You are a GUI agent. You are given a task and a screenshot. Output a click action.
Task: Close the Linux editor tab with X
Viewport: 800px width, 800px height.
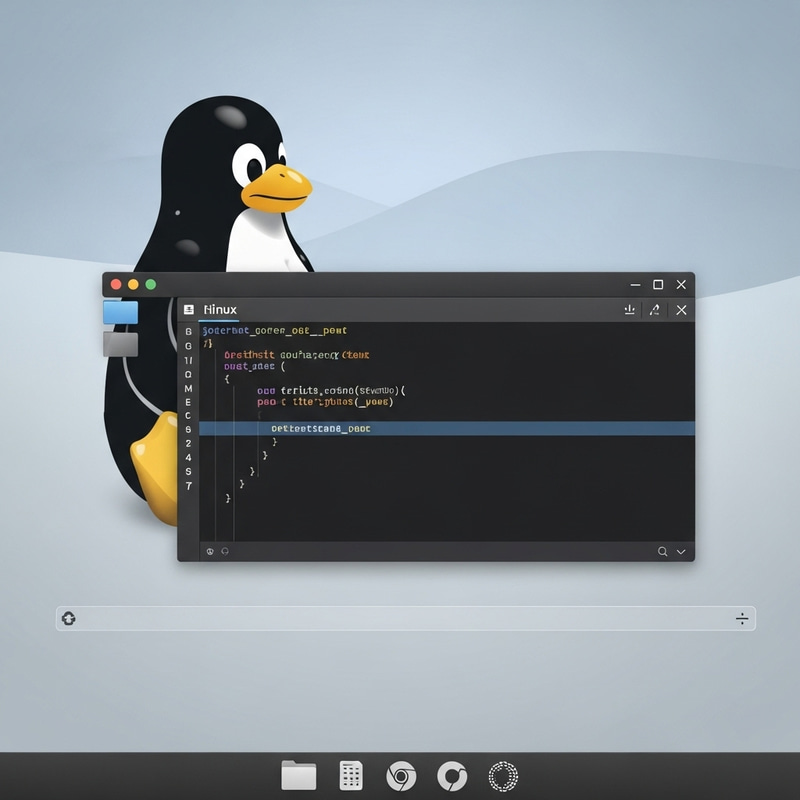(681, 310)
